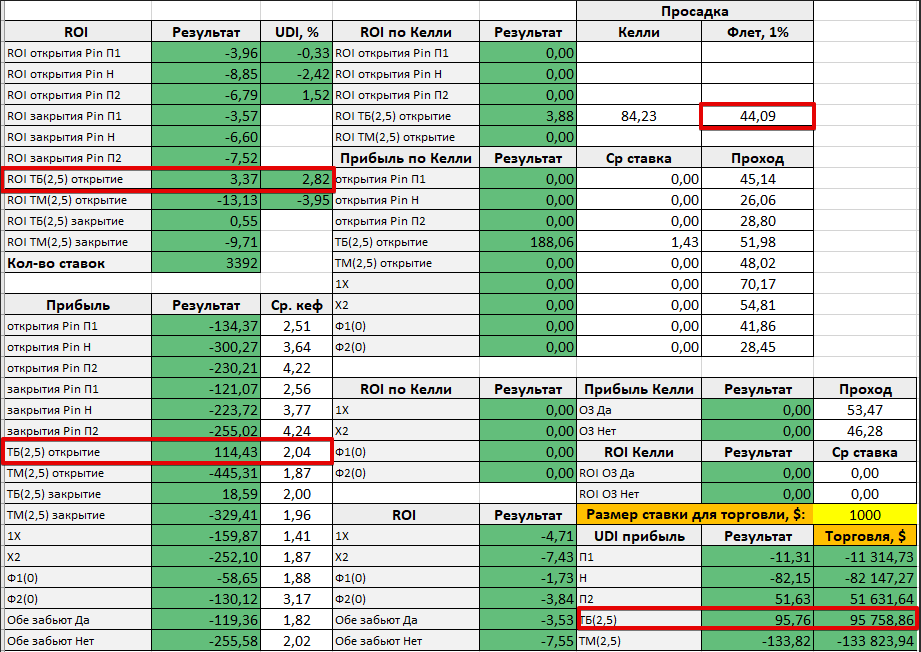Click the profit cell -300,27
The width and height of the screenshot is (921, 652).
coord(206,347)
